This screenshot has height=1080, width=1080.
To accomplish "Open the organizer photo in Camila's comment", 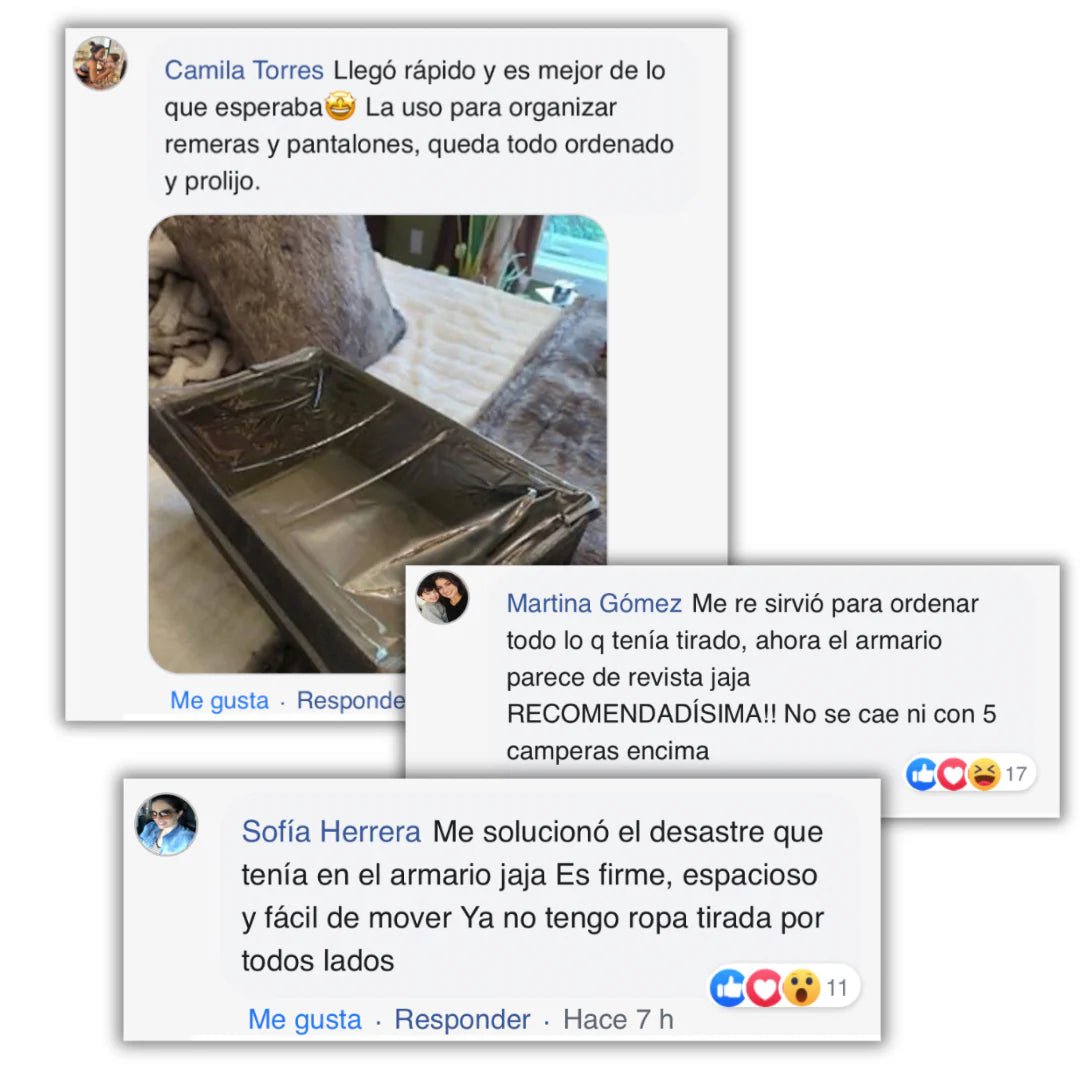I will (377, 444).
